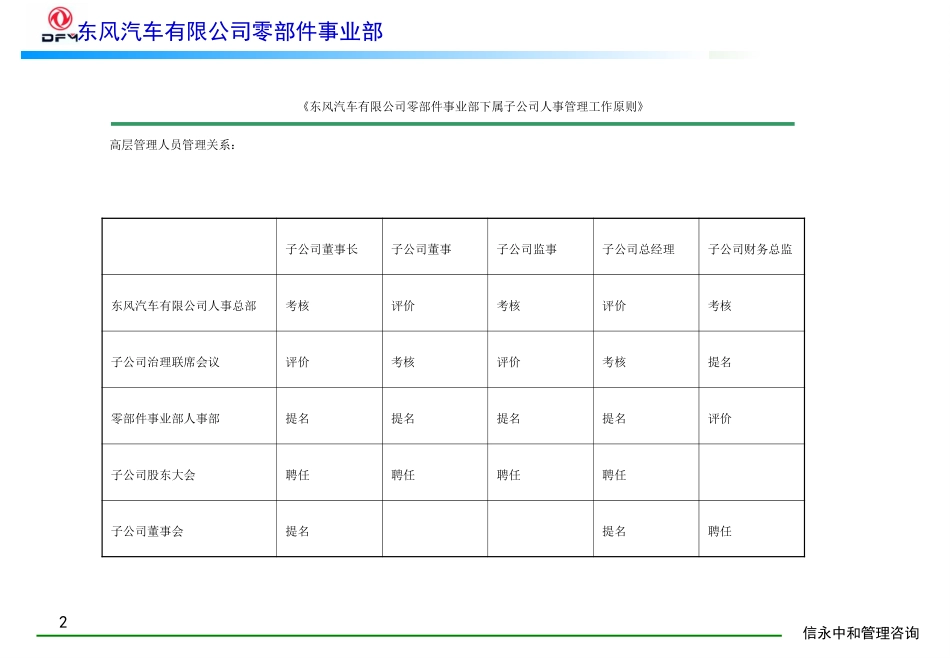Select the row label 零部件事业部人事部
This screenshot has height=658, width=950.
[x=165, y=418]
